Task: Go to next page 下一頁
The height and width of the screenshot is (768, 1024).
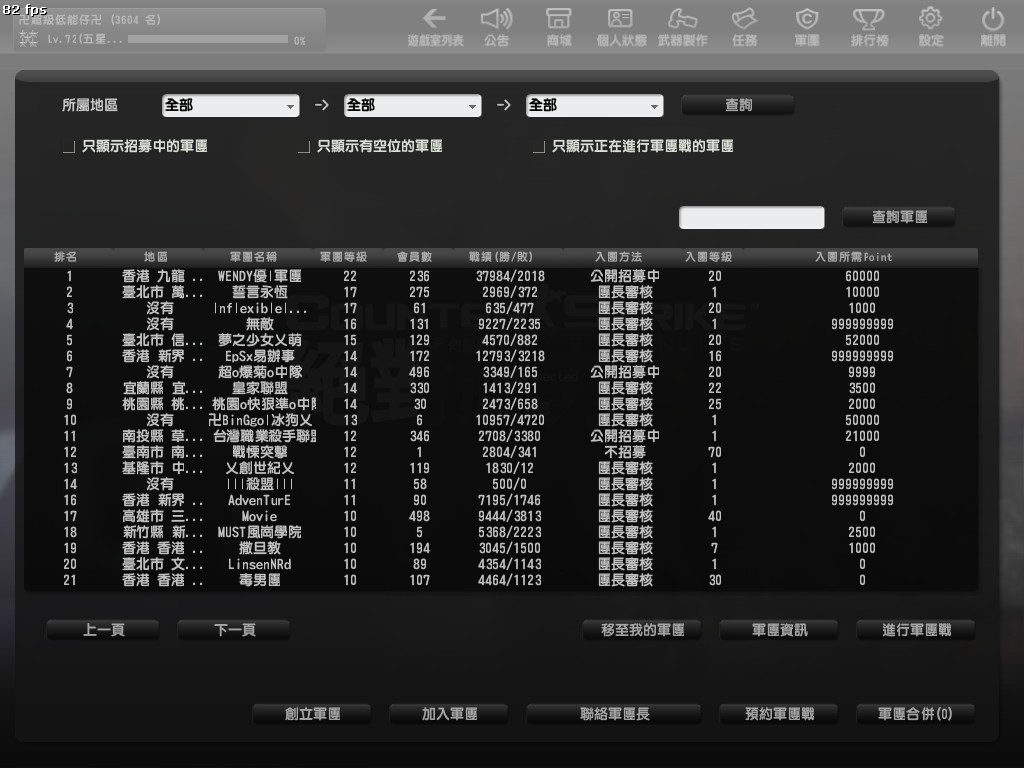Action: [234, 630]
